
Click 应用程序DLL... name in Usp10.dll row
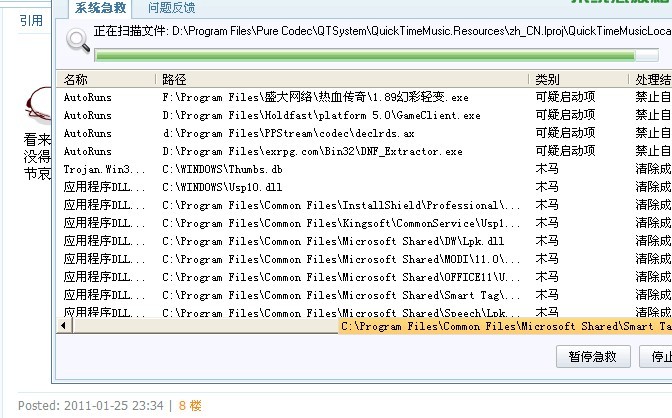click(104, 187)
